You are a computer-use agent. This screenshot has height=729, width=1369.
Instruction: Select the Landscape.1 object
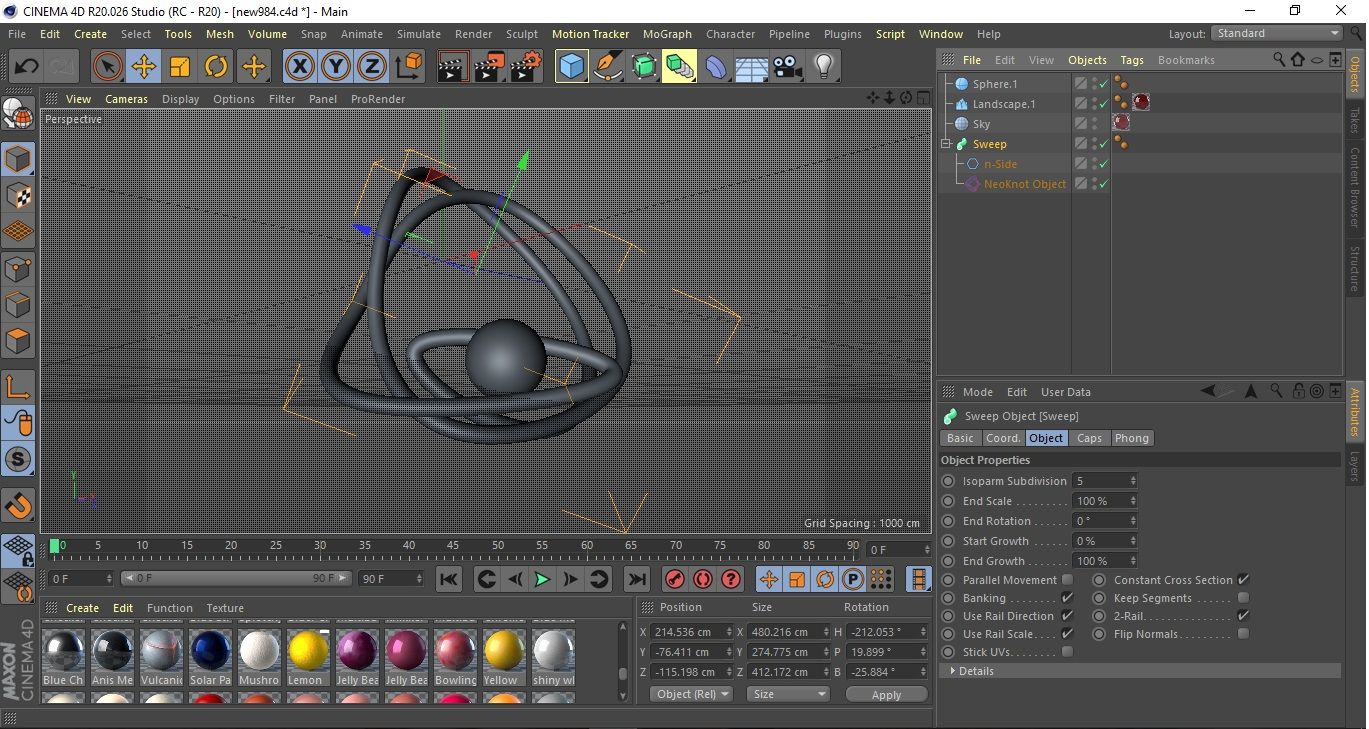point(1003,104)
